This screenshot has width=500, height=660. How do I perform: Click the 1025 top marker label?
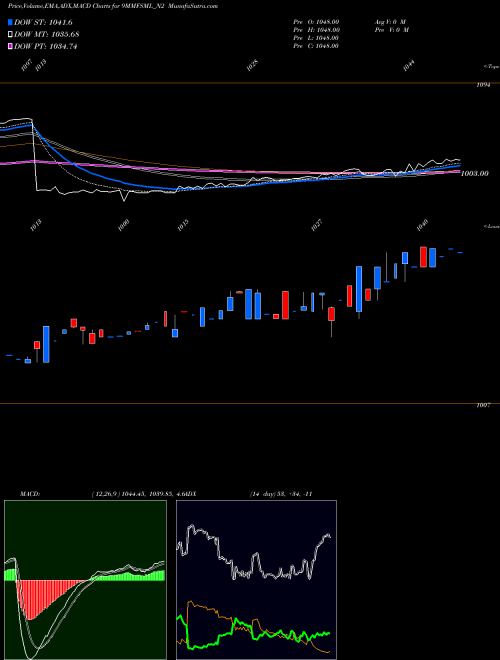(252, 65)
